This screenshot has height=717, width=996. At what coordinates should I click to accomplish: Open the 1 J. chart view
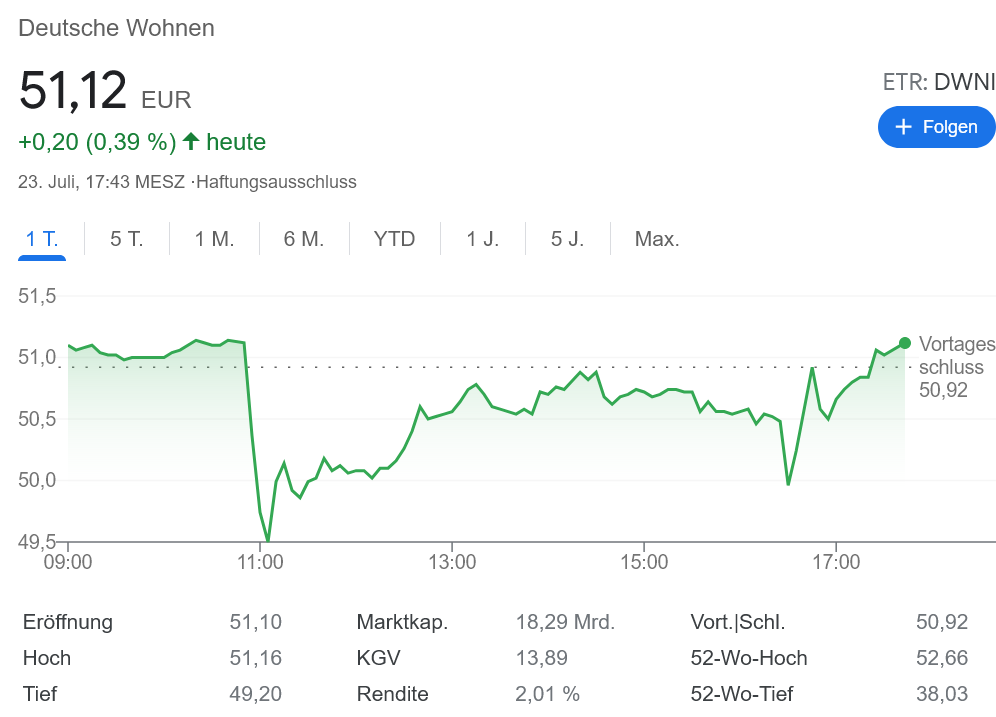(482, 239)
